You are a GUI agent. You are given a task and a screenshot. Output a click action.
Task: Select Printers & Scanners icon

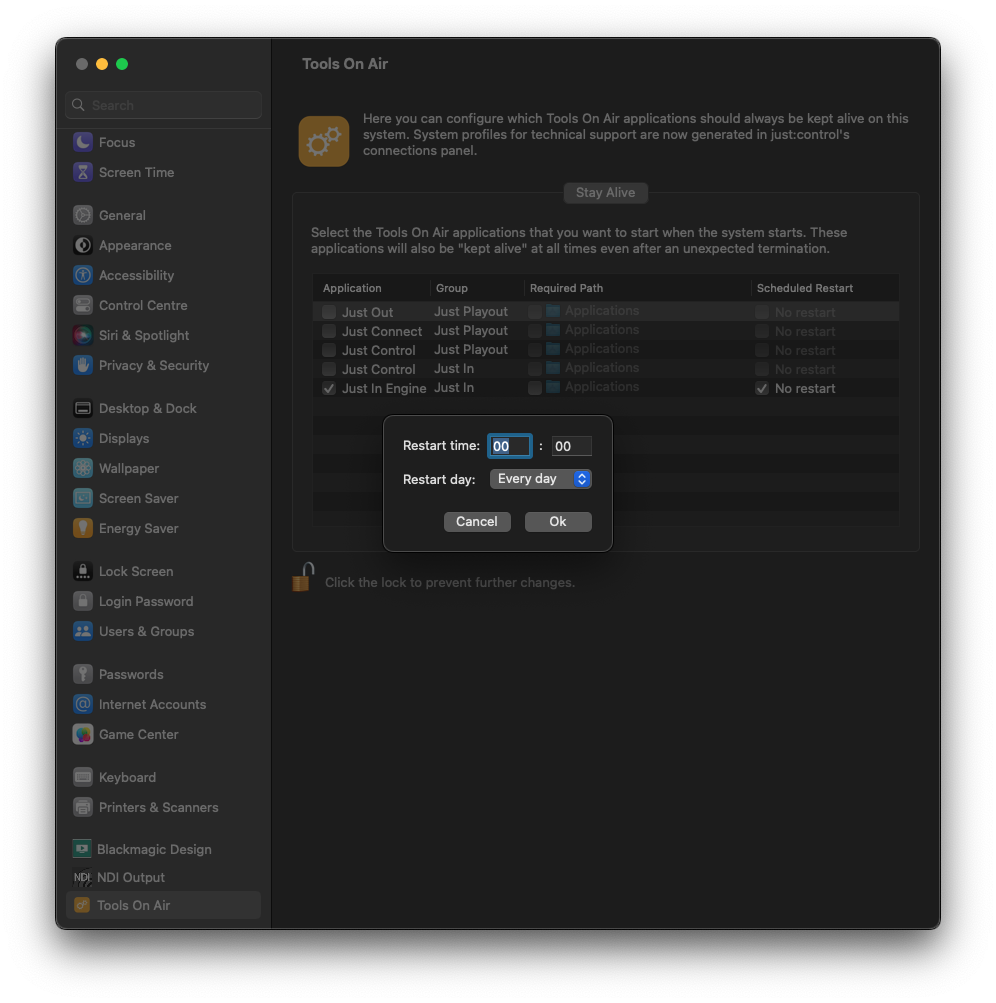tap(83, 807)
